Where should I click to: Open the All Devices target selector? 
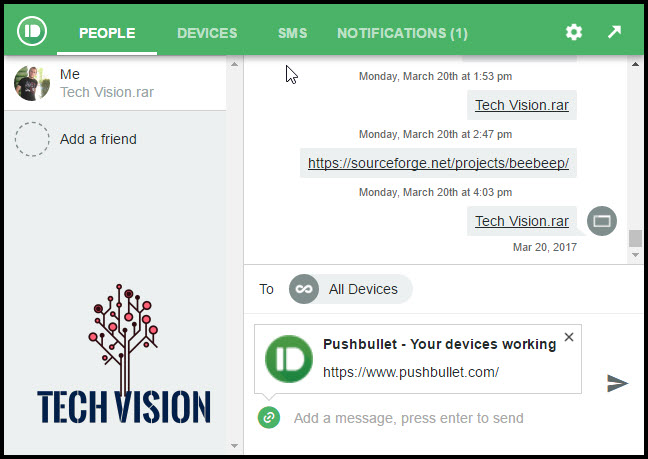point(350,289)
